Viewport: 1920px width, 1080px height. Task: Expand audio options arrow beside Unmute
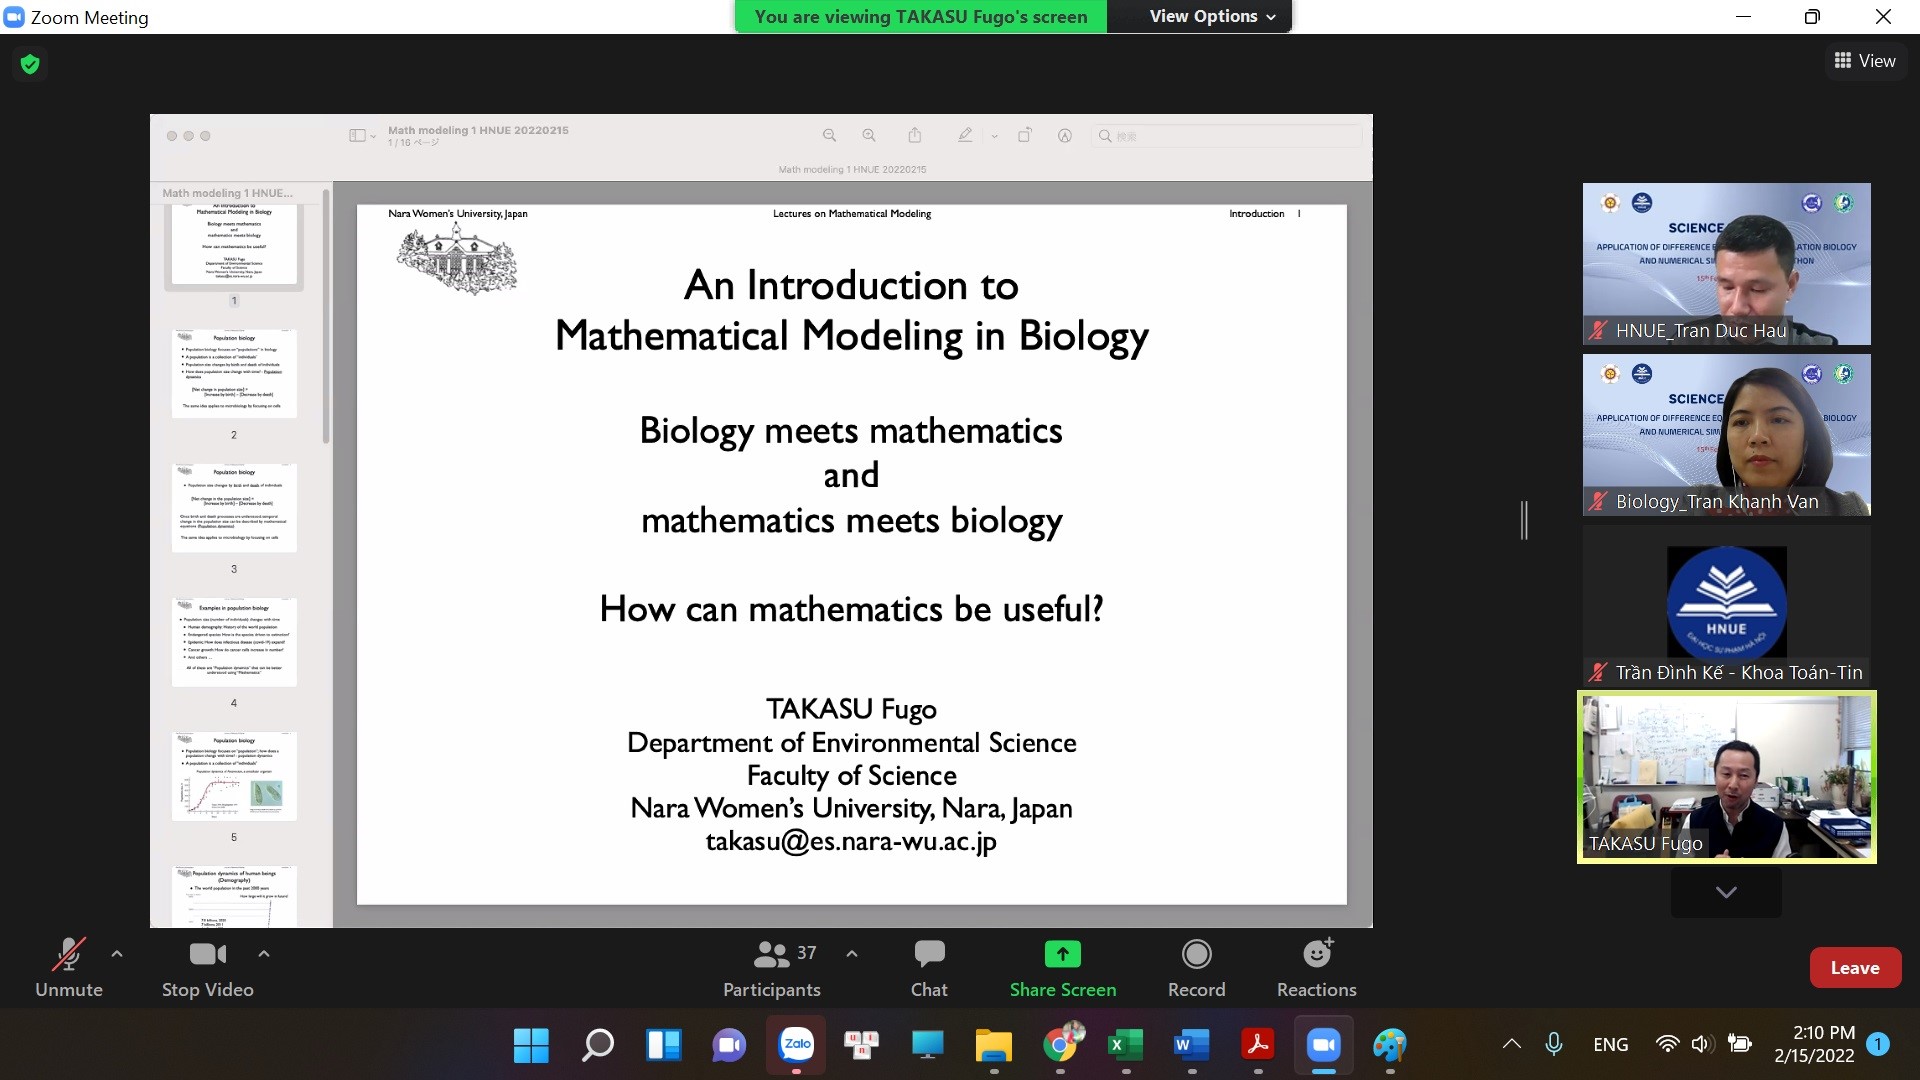(117, 954)
